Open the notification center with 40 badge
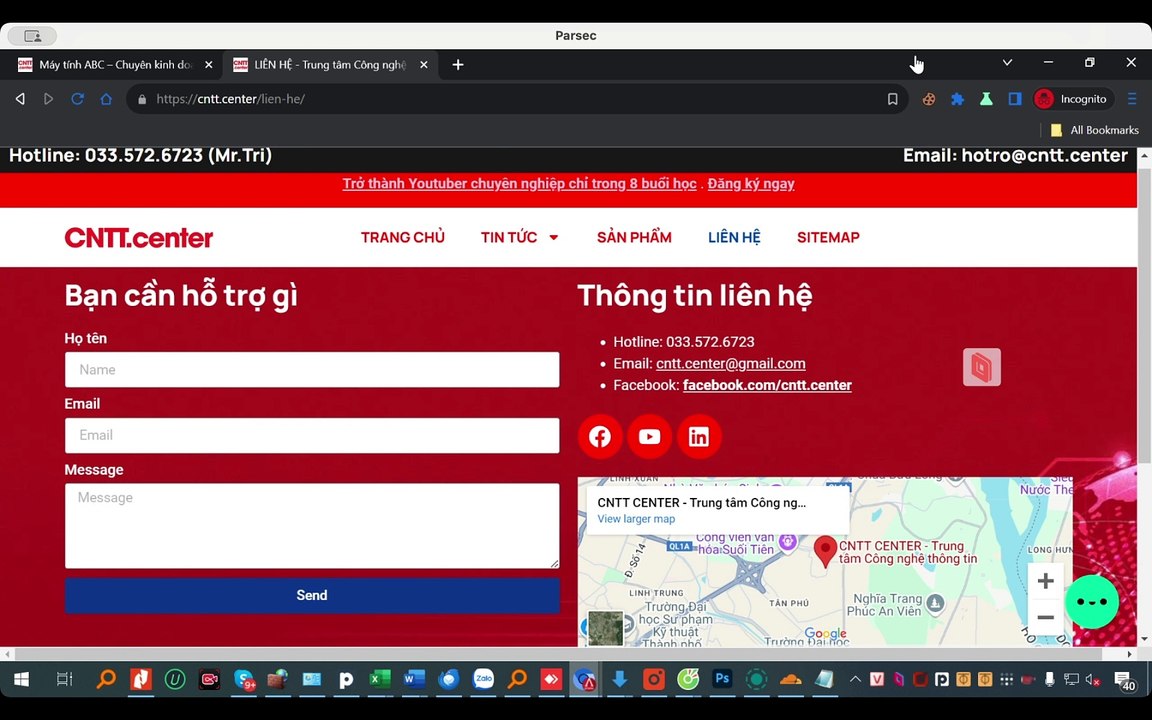This screenshot has height=720, width=1152. point(1124,681)
